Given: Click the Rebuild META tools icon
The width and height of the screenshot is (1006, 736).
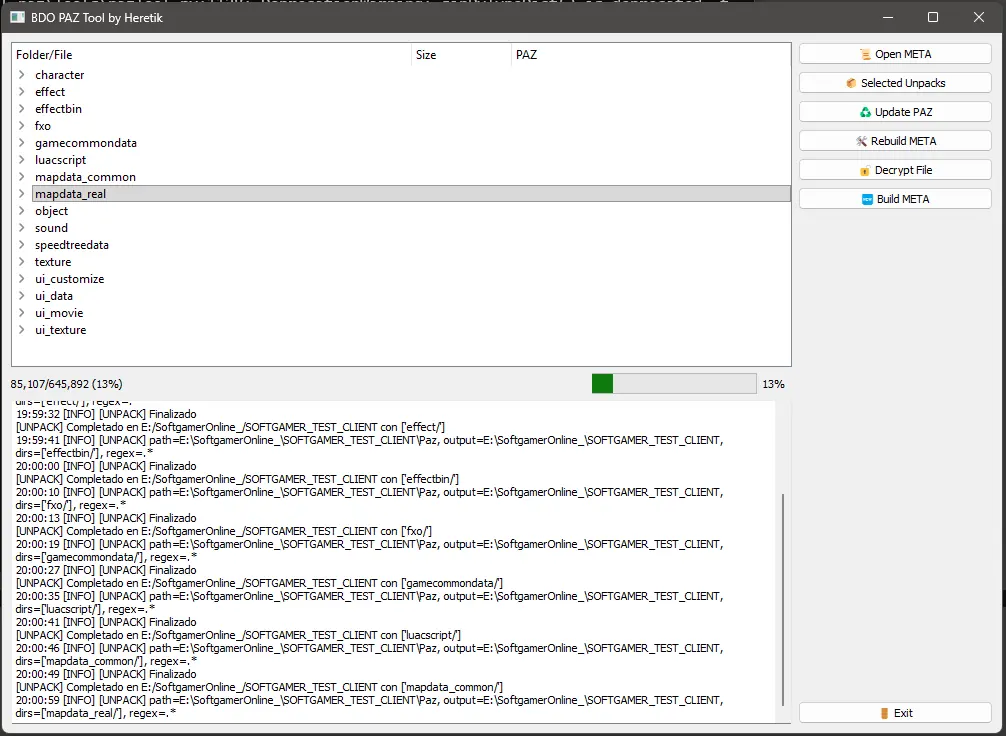Looking at the screenshot, I should click(862, 141).
